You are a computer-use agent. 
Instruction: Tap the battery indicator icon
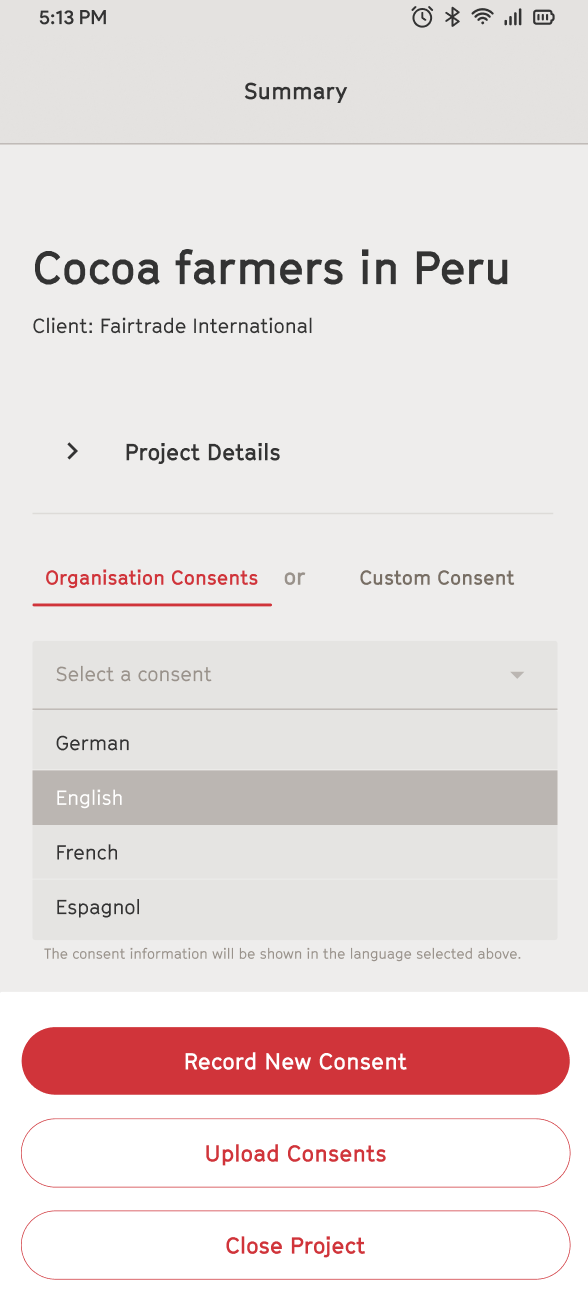[543, 17]
